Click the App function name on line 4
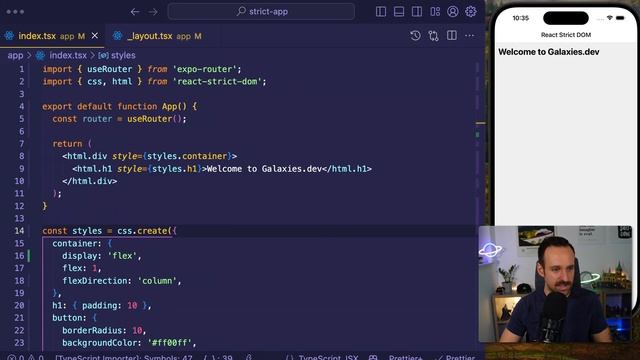The image size is (640, 360). 169,106
